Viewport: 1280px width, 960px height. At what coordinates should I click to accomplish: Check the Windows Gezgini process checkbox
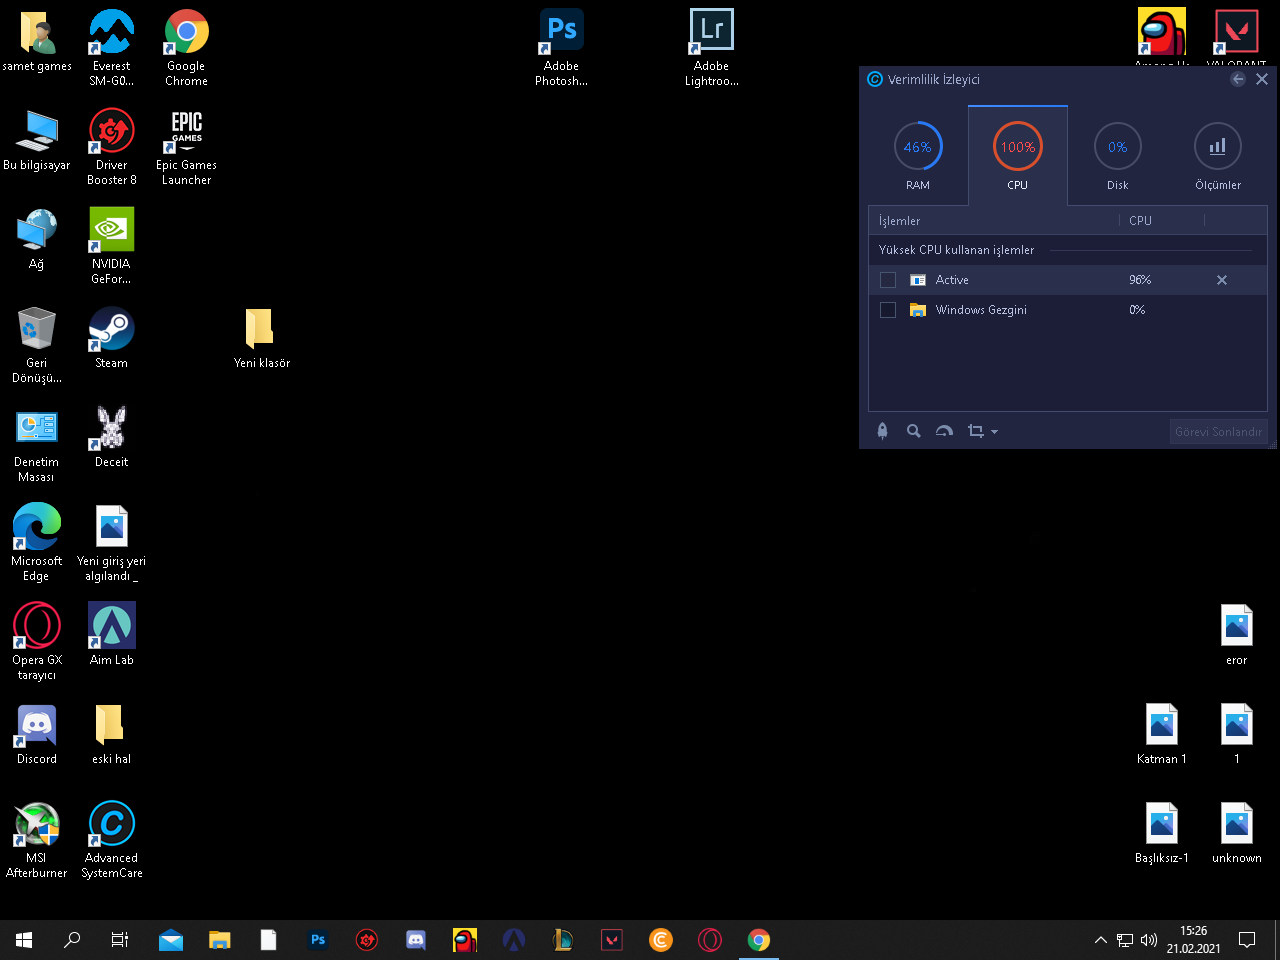point(888,310)
